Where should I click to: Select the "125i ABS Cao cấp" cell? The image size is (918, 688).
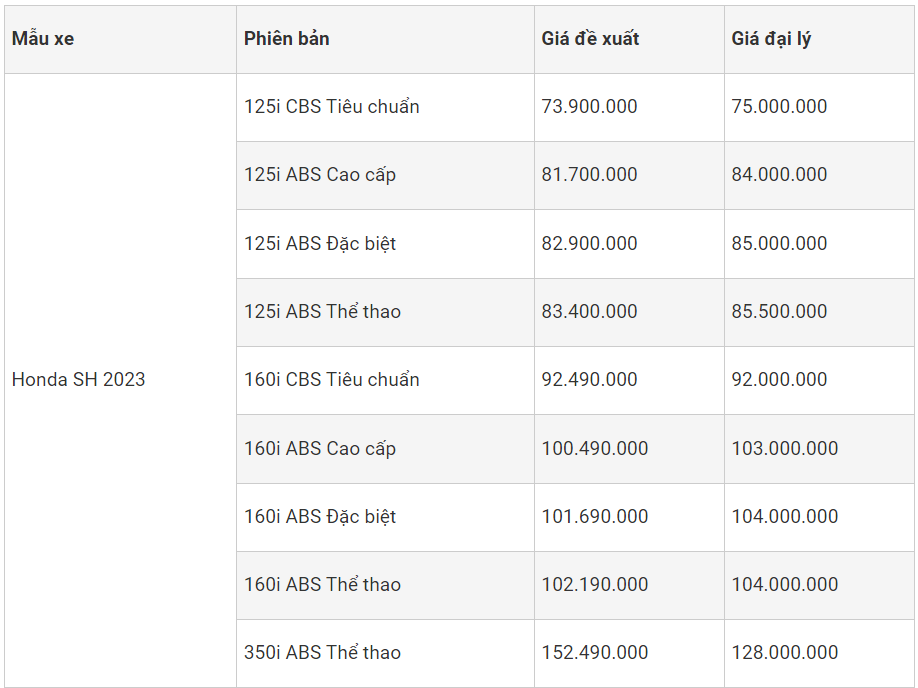tap(320, 175)
